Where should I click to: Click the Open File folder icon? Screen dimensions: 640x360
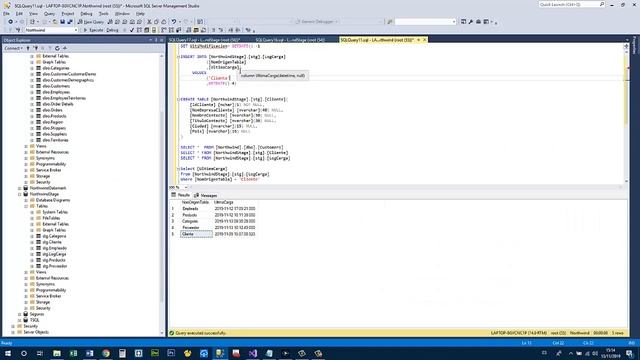point(55,22)
